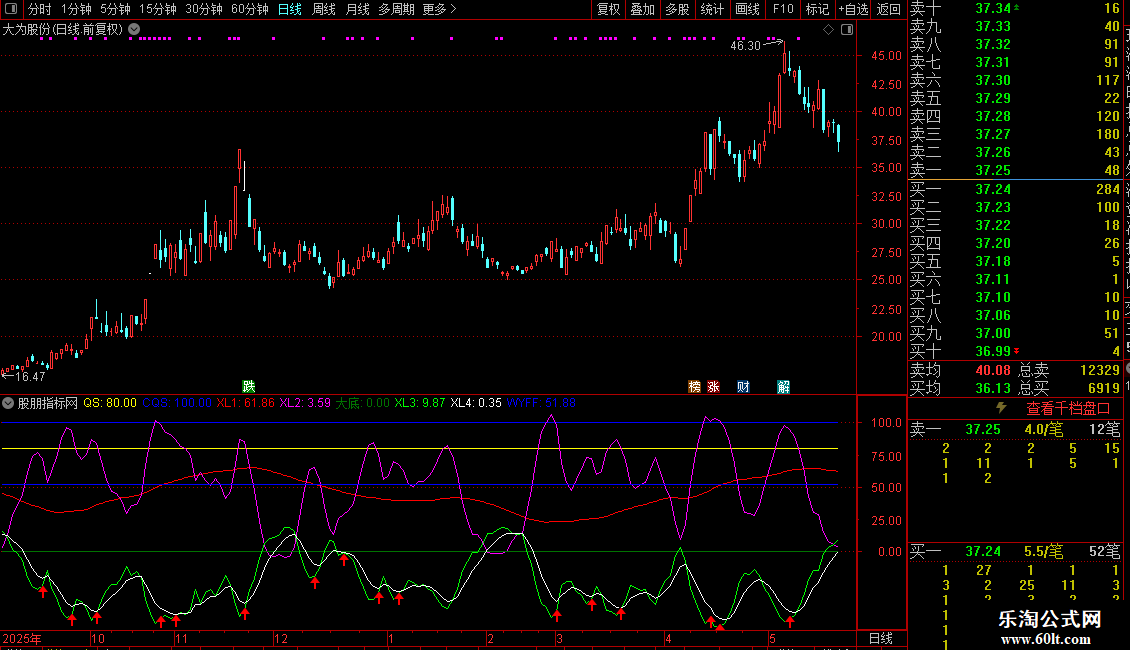The height and width of the screenshot is (650, 1130).
Task: Click the 卖均 value 40.08
Action: click(993, 370)
